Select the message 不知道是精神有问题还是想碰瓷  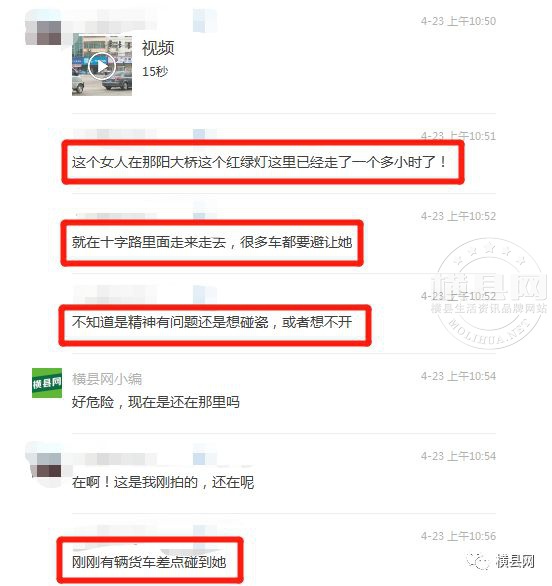pyautogui.click(x=212, y=322)
